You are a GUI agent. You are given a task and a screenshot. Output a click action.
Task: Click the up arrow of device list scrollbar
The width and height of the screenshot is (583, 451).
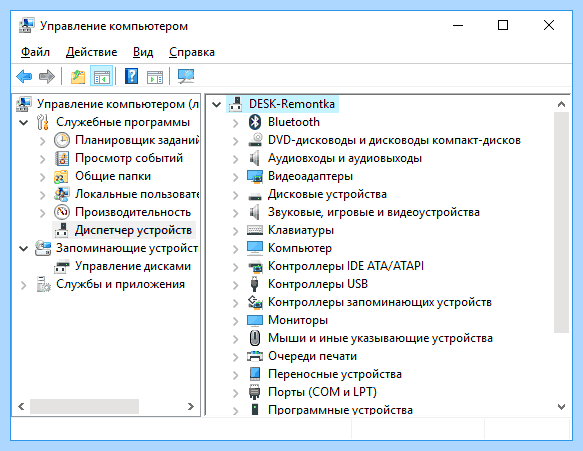561,104
